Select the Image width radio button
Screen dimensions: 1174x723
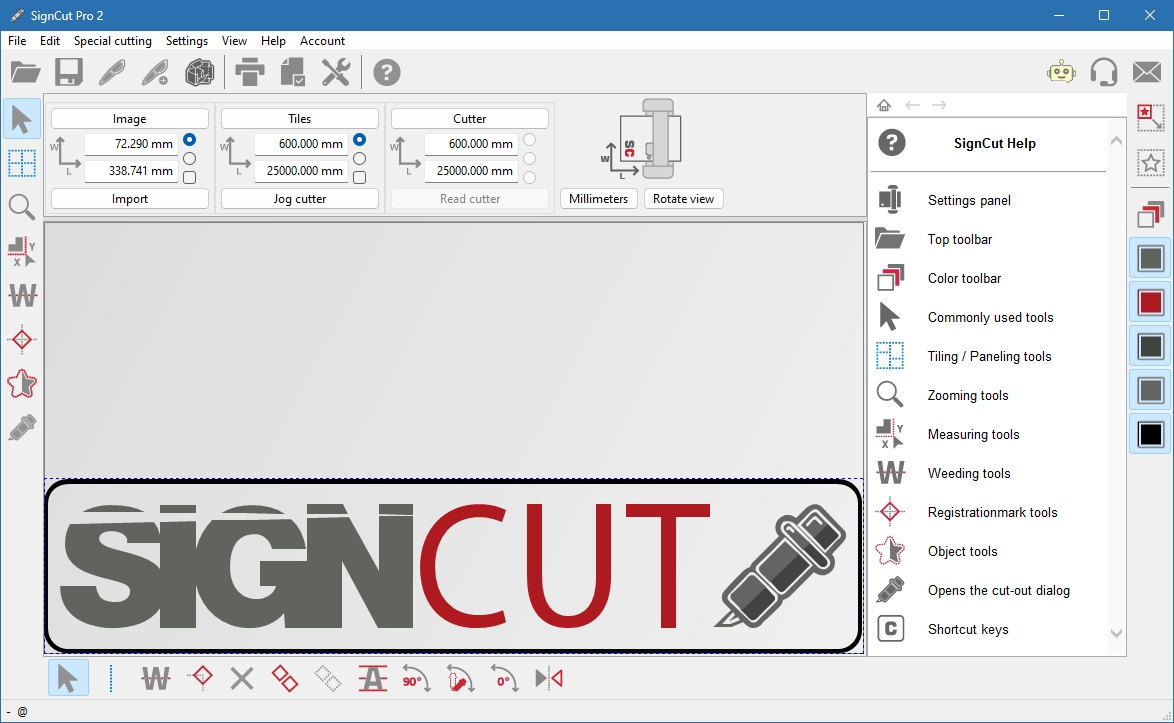(x=189, y=140)
